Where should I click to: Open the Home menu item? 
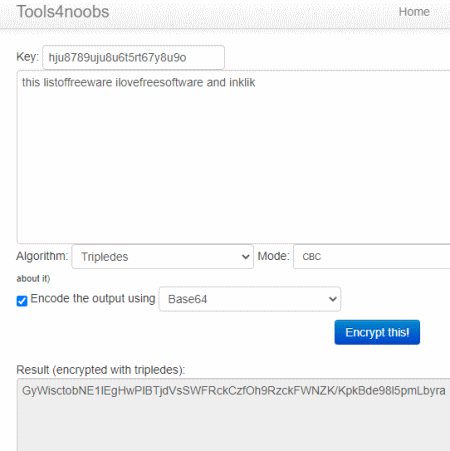tap(414, 12)
